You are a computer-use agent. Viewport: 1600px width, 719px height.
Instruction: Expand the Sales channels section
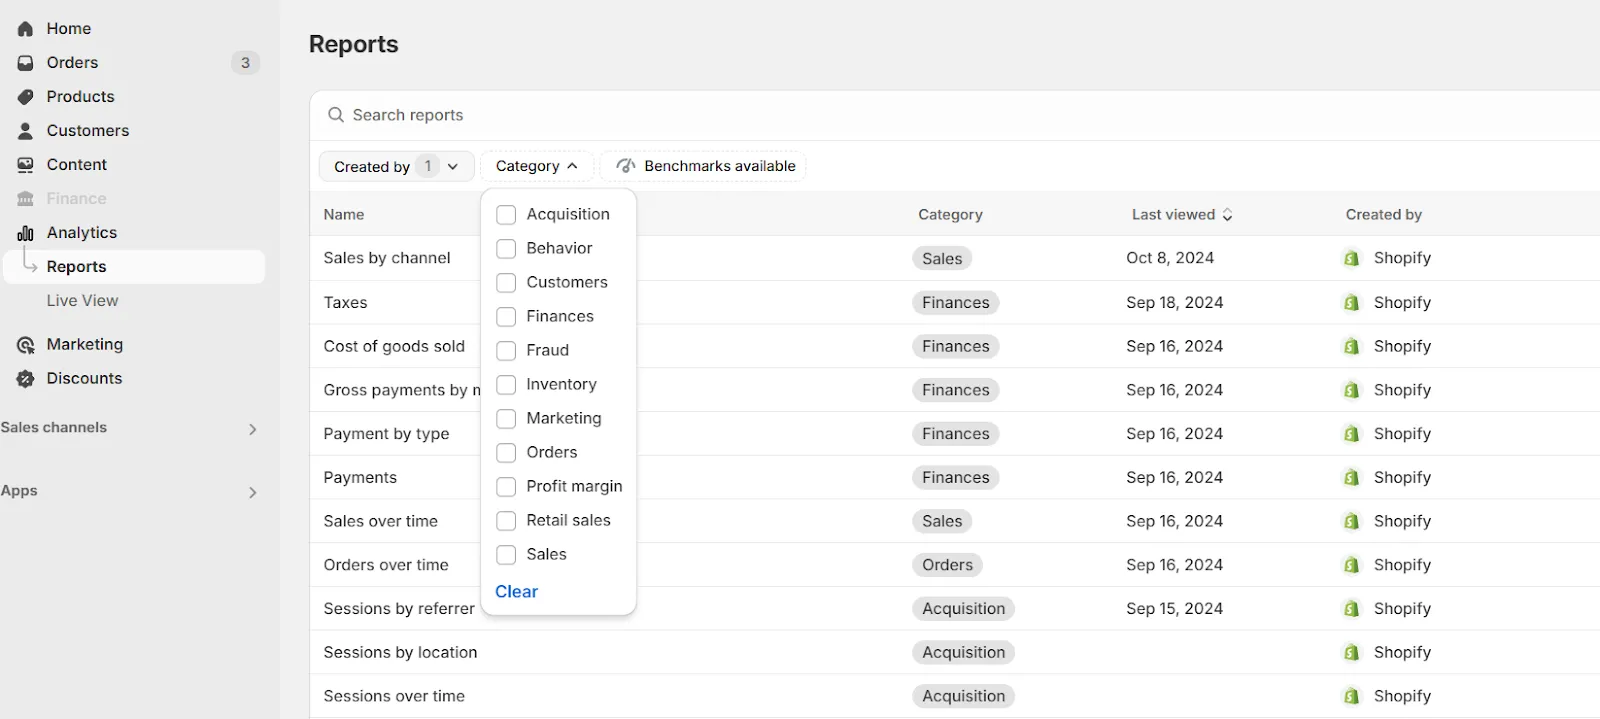252,429
